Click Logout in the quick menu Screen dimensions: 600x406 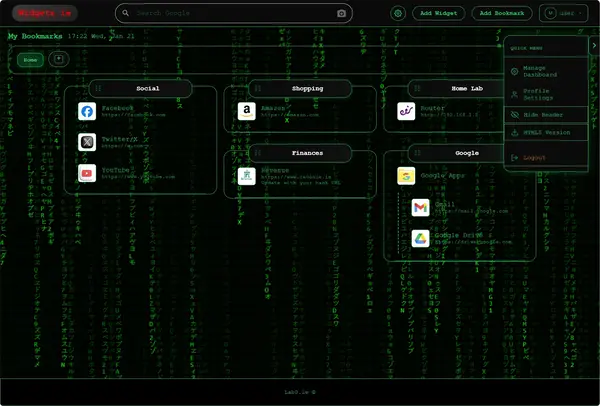[x=534, y=157]
